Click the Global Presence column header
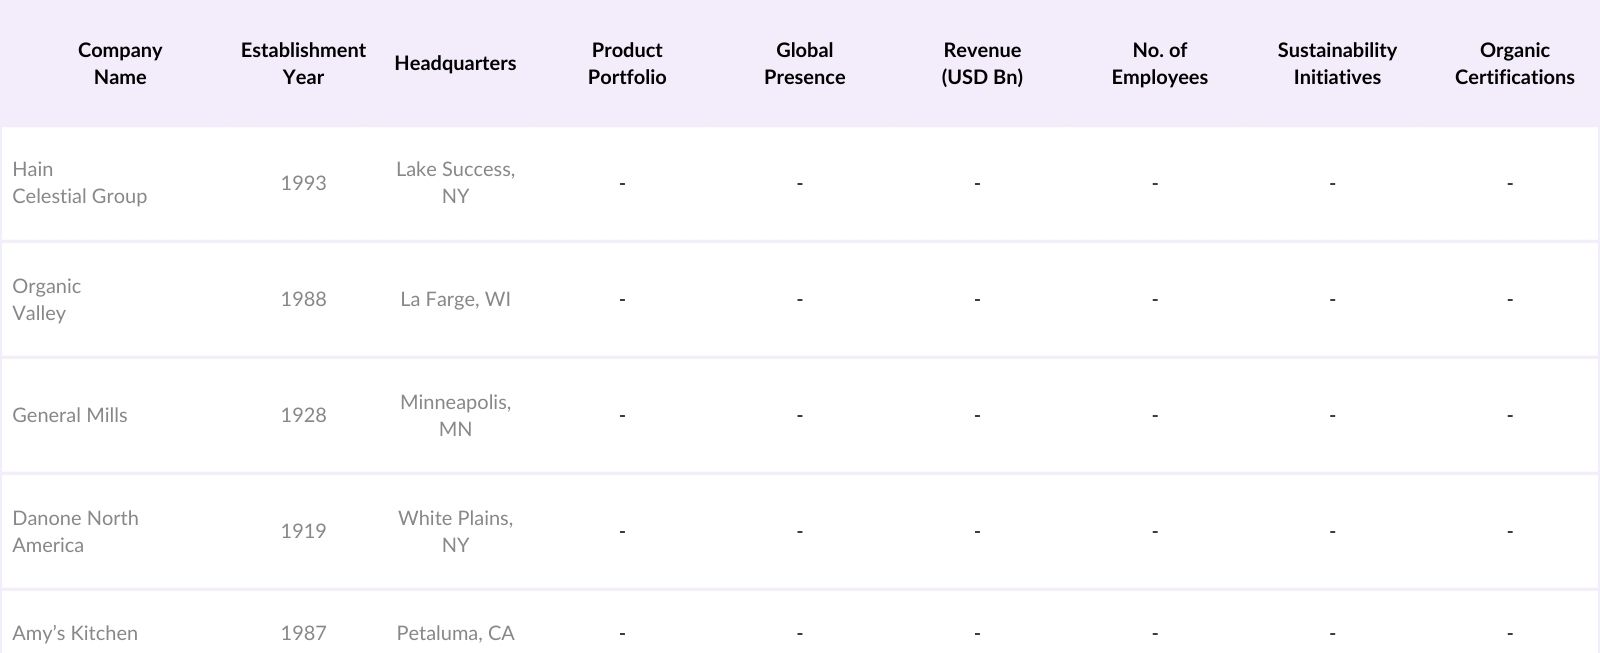The image size is (1600, 653). (804, 63)
